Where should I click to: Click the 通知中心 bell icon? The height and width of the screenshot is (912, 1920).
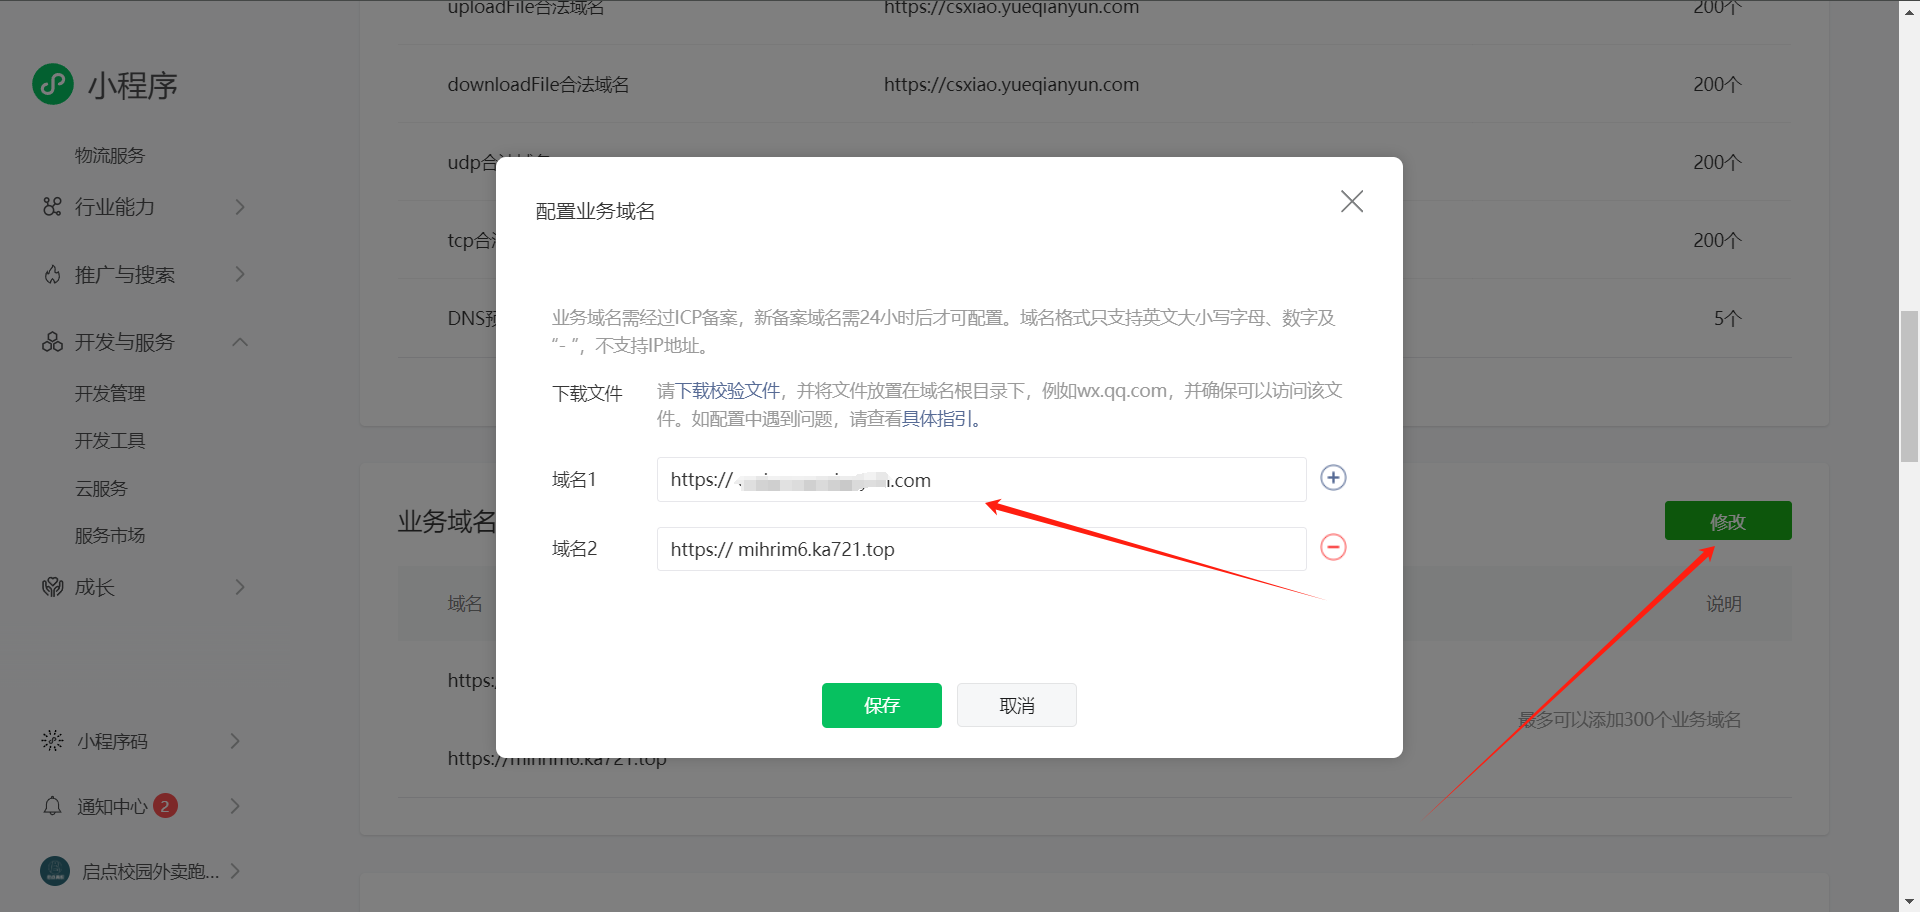click(53, 806)
